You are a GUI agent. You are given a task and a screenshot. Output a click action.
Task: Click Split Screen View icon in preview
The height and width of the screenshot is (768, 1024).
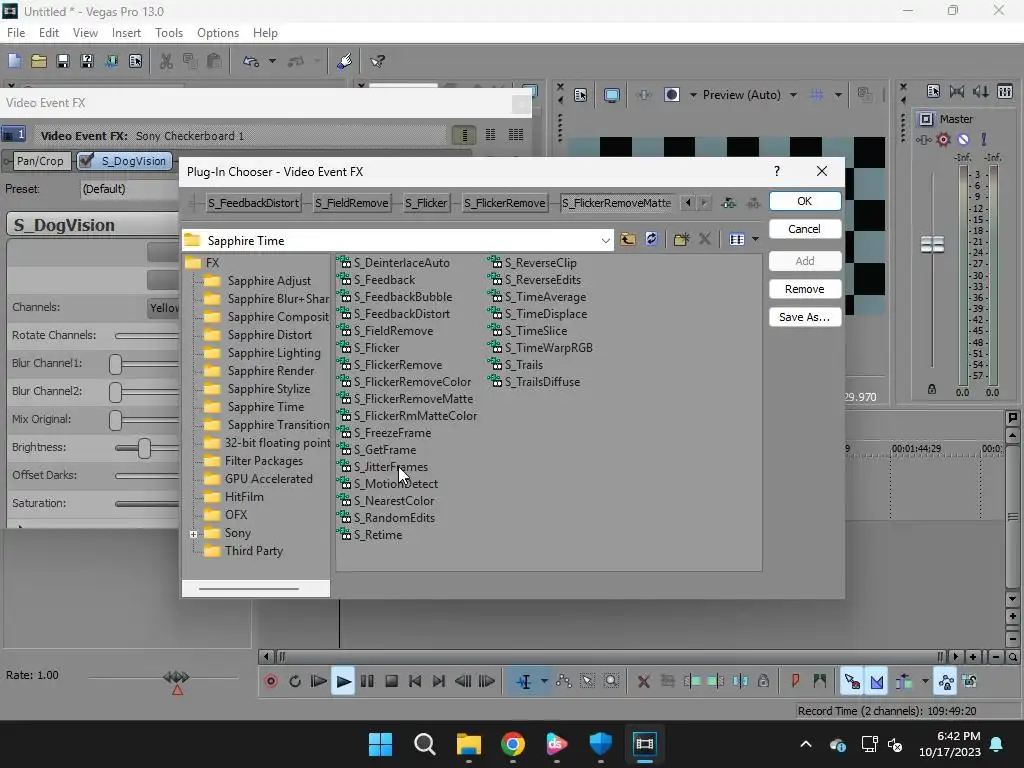[x=671, y=95]
